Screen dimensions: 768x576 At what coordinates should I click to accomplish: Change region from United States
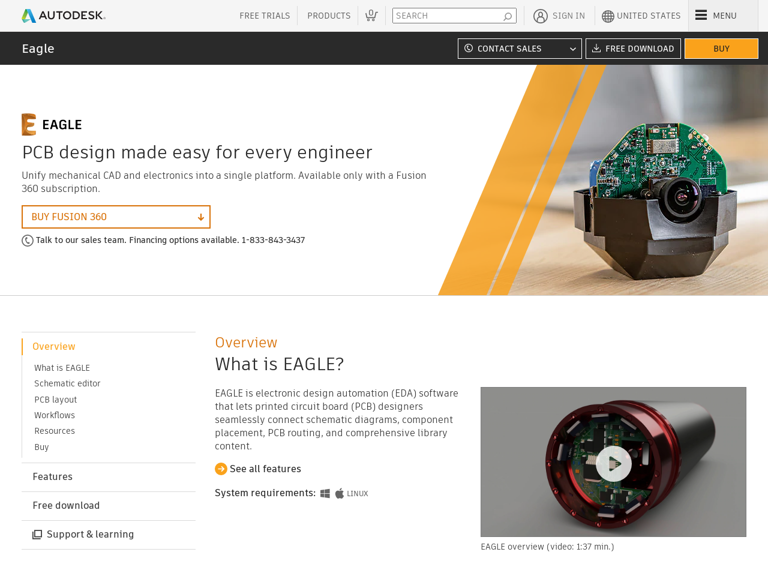[648, 16]
